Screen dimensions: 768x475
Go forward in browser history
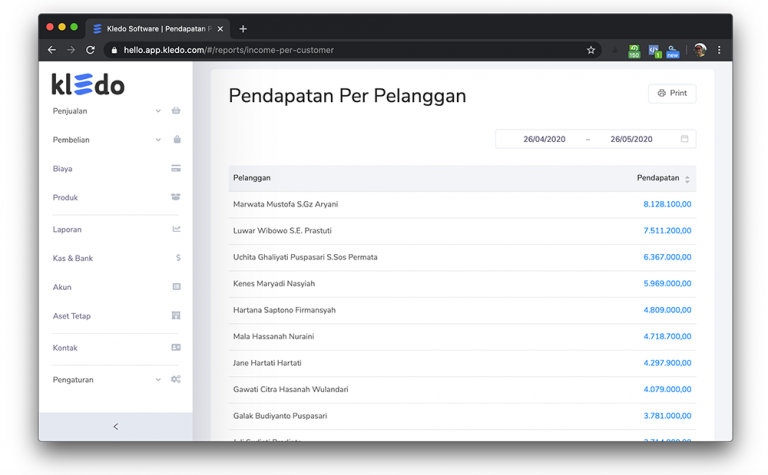[71, 50]
